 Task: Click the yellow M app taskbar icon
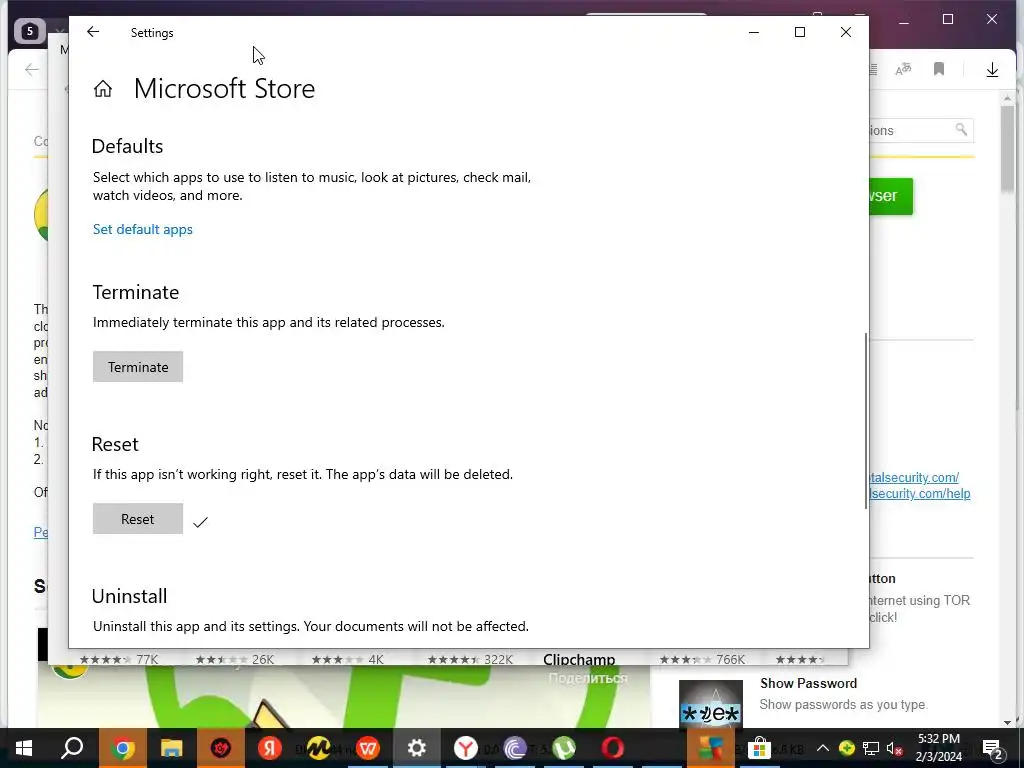coord(318,748)
